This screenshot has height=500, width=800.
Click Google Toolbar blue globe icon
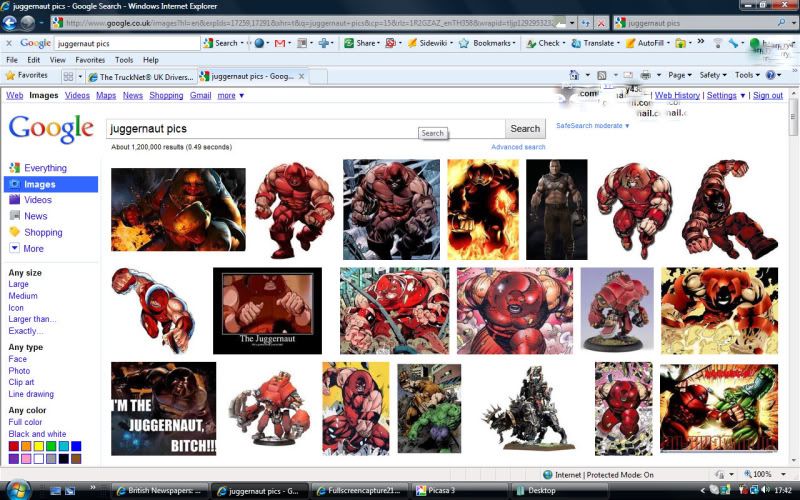click(259, 43)
